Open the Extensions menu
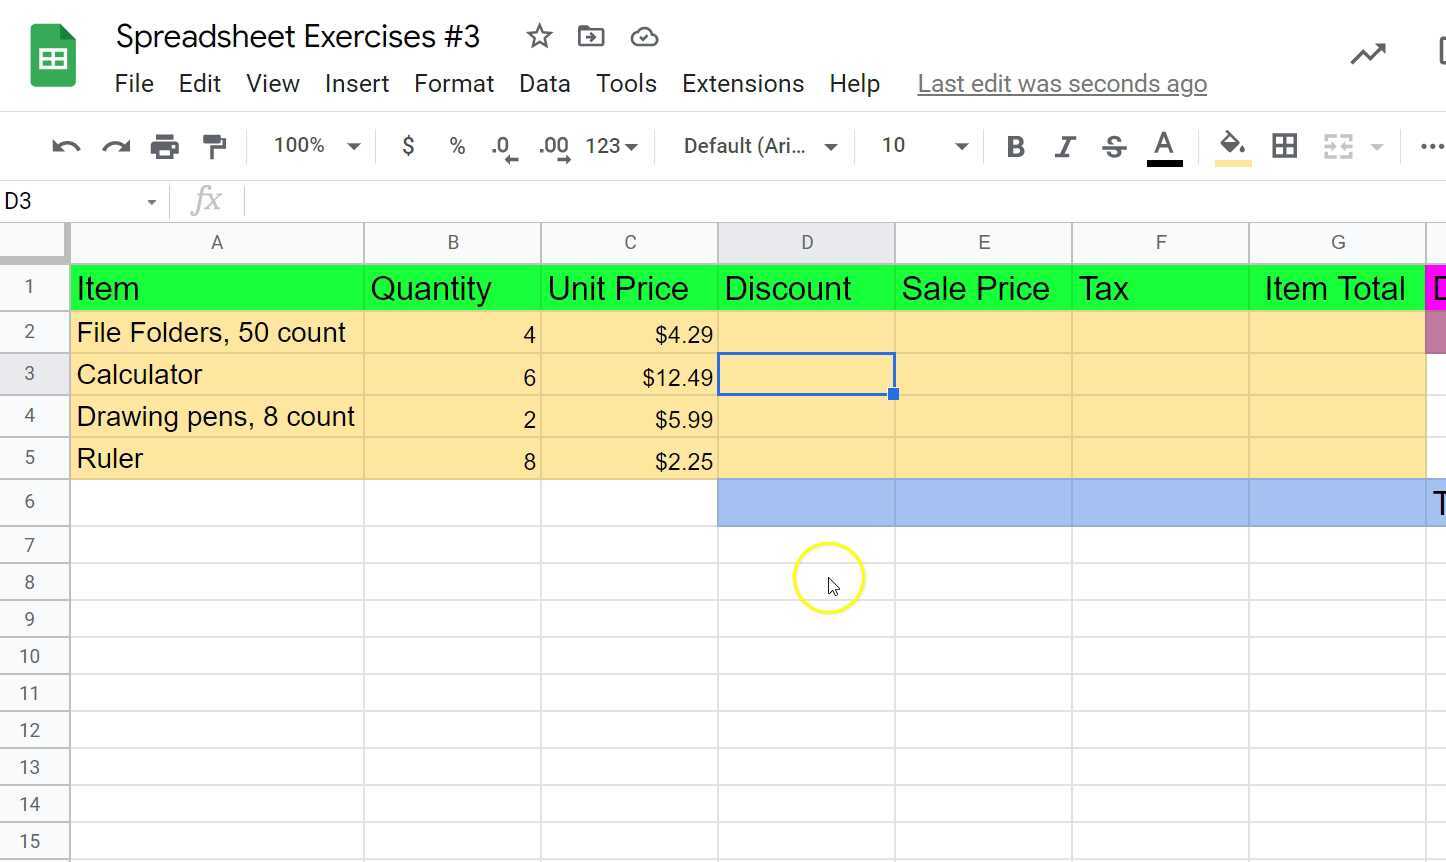 tap(742, 84)
